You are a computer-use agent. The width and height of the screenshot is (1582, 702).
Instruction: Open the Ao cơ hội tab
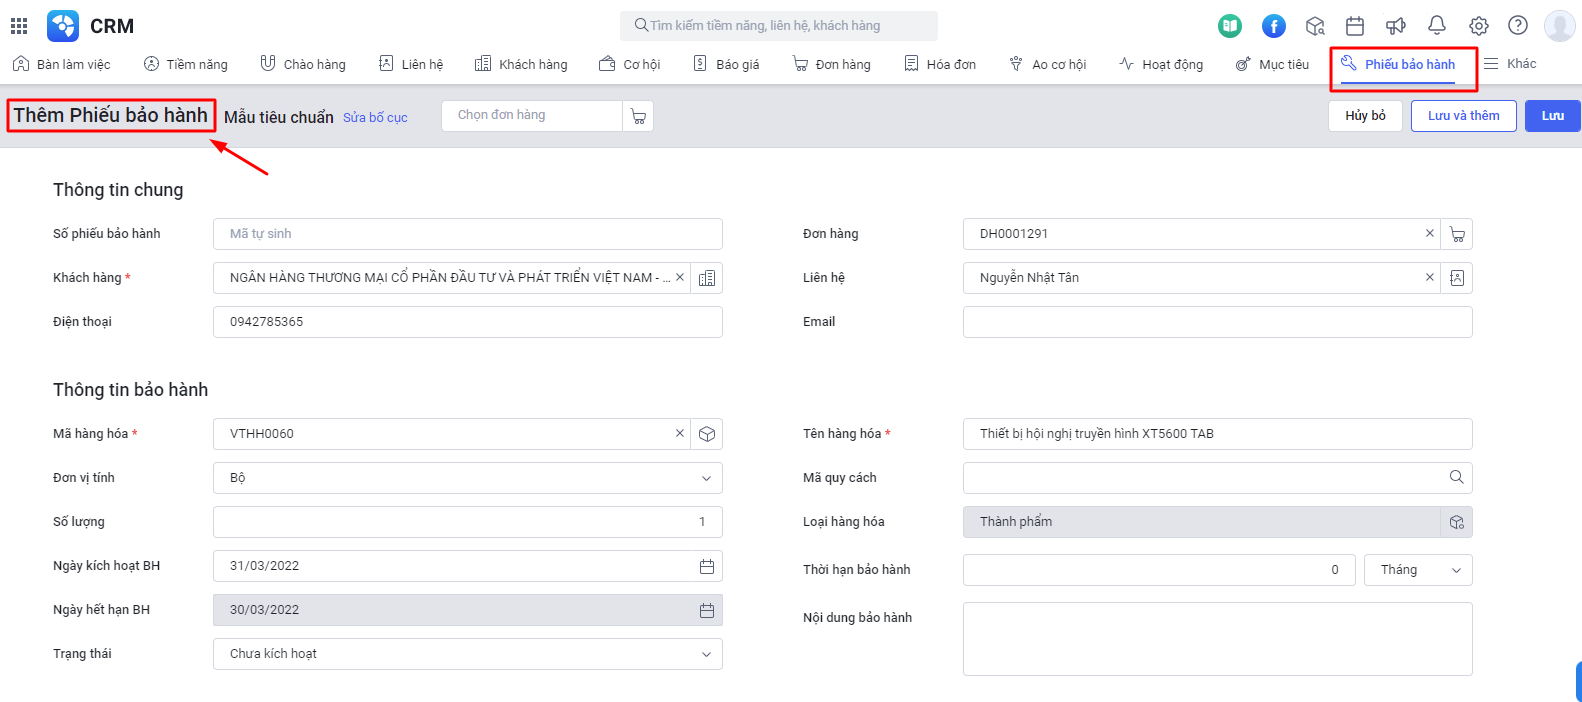coord(1048,64)
